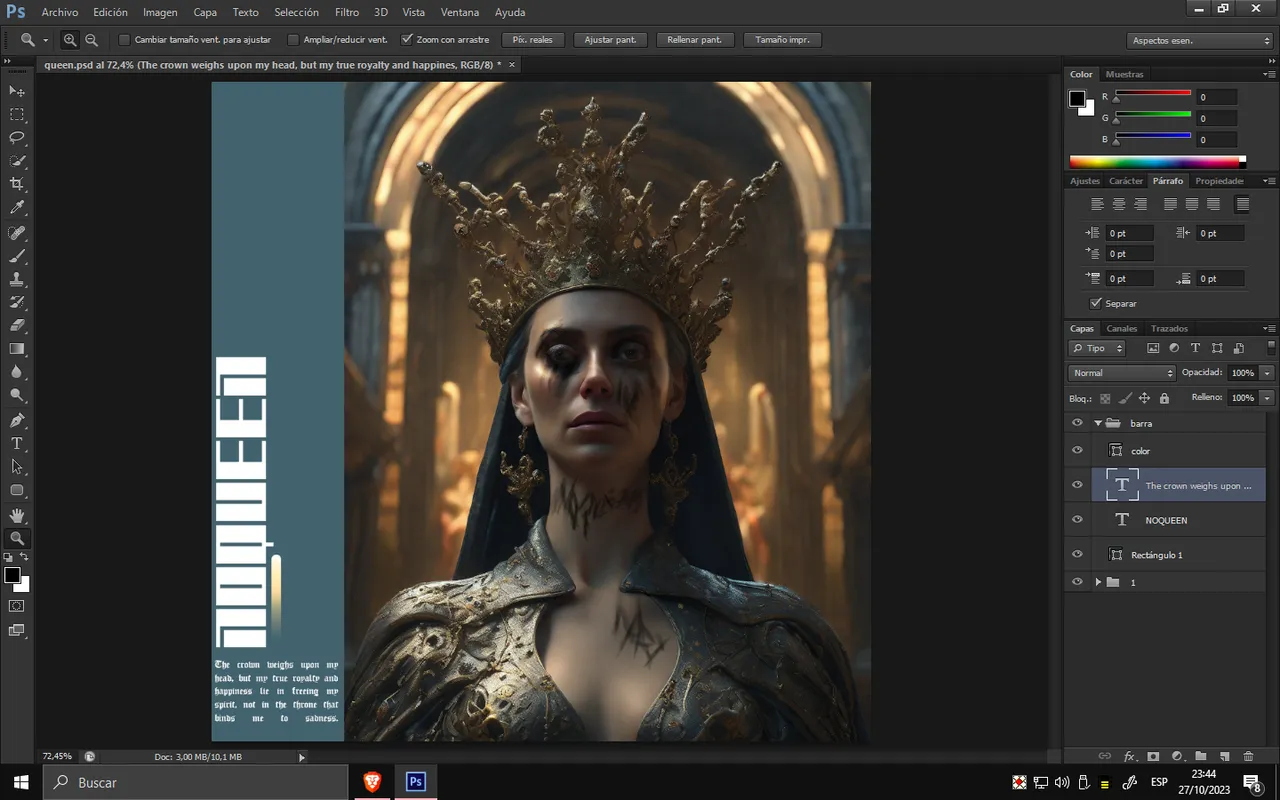Select the Lasso tool

(17, 137)
